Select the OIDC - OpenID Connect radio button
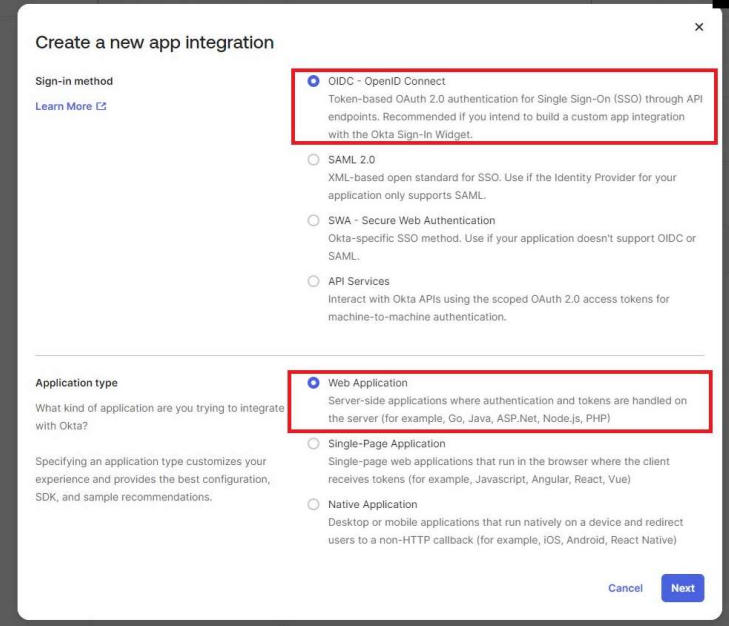729x626 pixels. pos(314,81)
